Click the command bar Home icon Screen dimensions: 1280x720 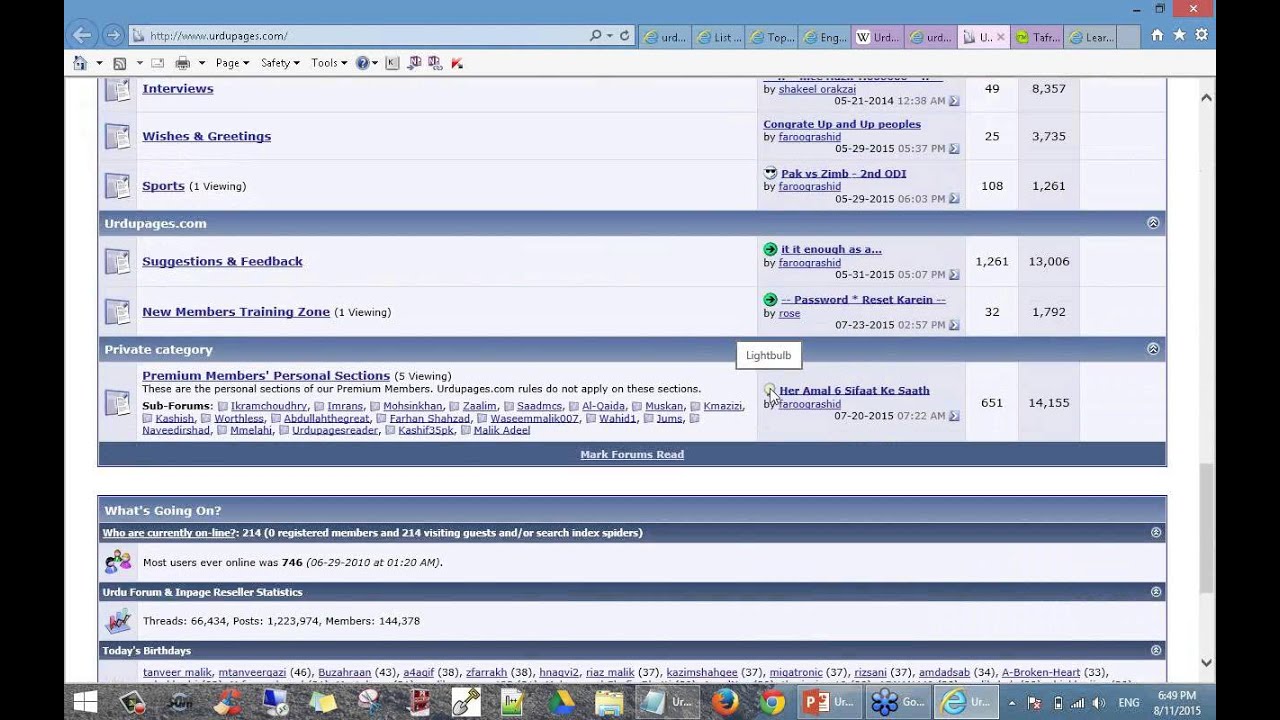[80, 63]
